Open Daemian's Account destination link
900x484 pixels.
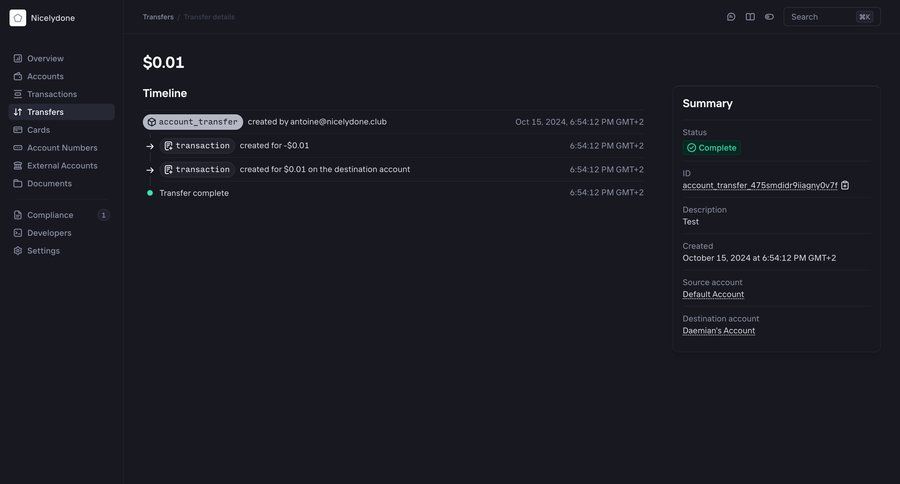pyautogui.click(x=719, y=331)
